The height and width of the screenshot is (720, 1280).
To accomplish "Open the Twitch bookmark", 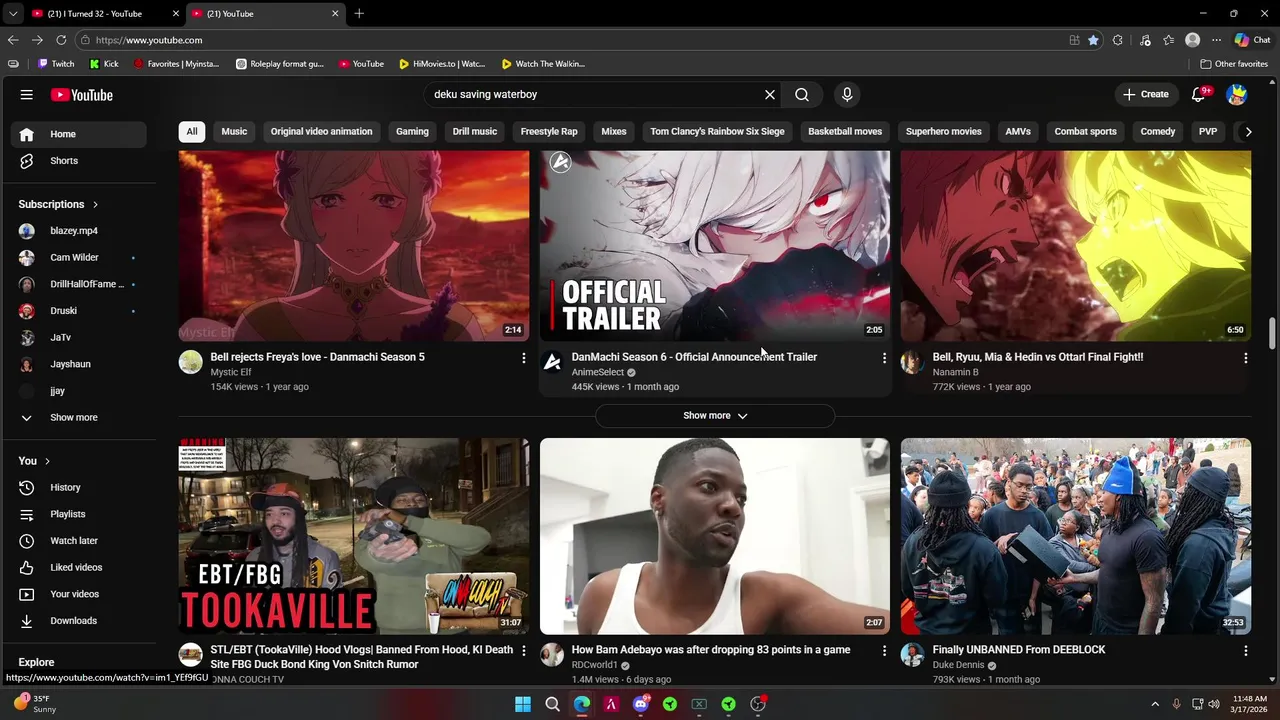I will point(56,64).
